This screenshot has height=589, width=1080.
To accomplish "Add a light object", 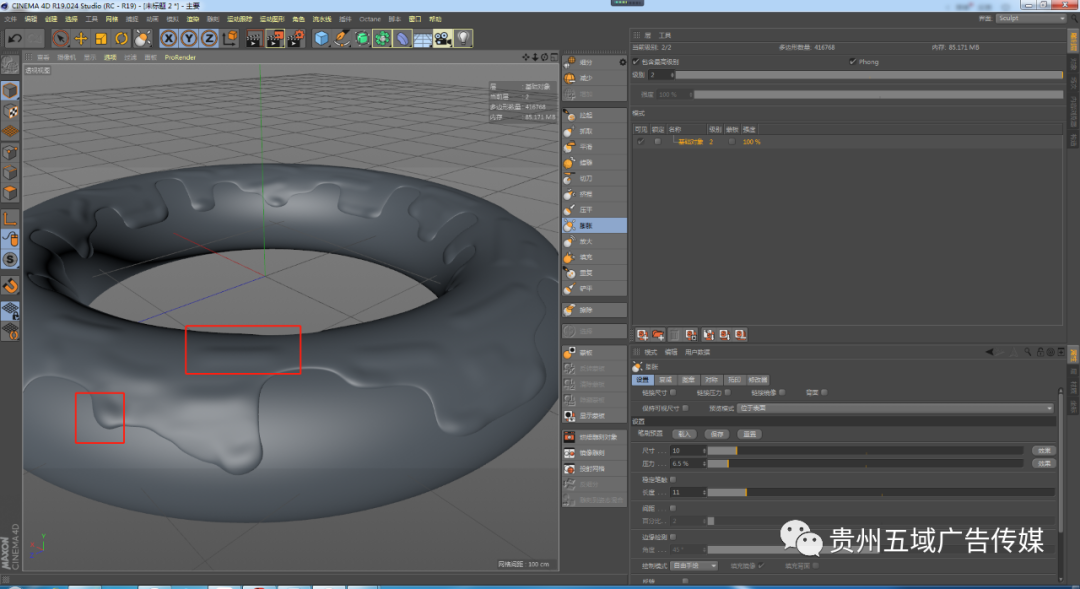I will point(464,39).
